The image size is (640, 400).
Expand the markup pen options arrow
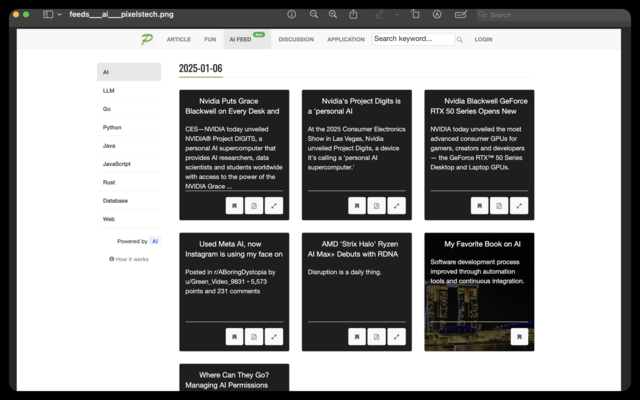[396, 14]
